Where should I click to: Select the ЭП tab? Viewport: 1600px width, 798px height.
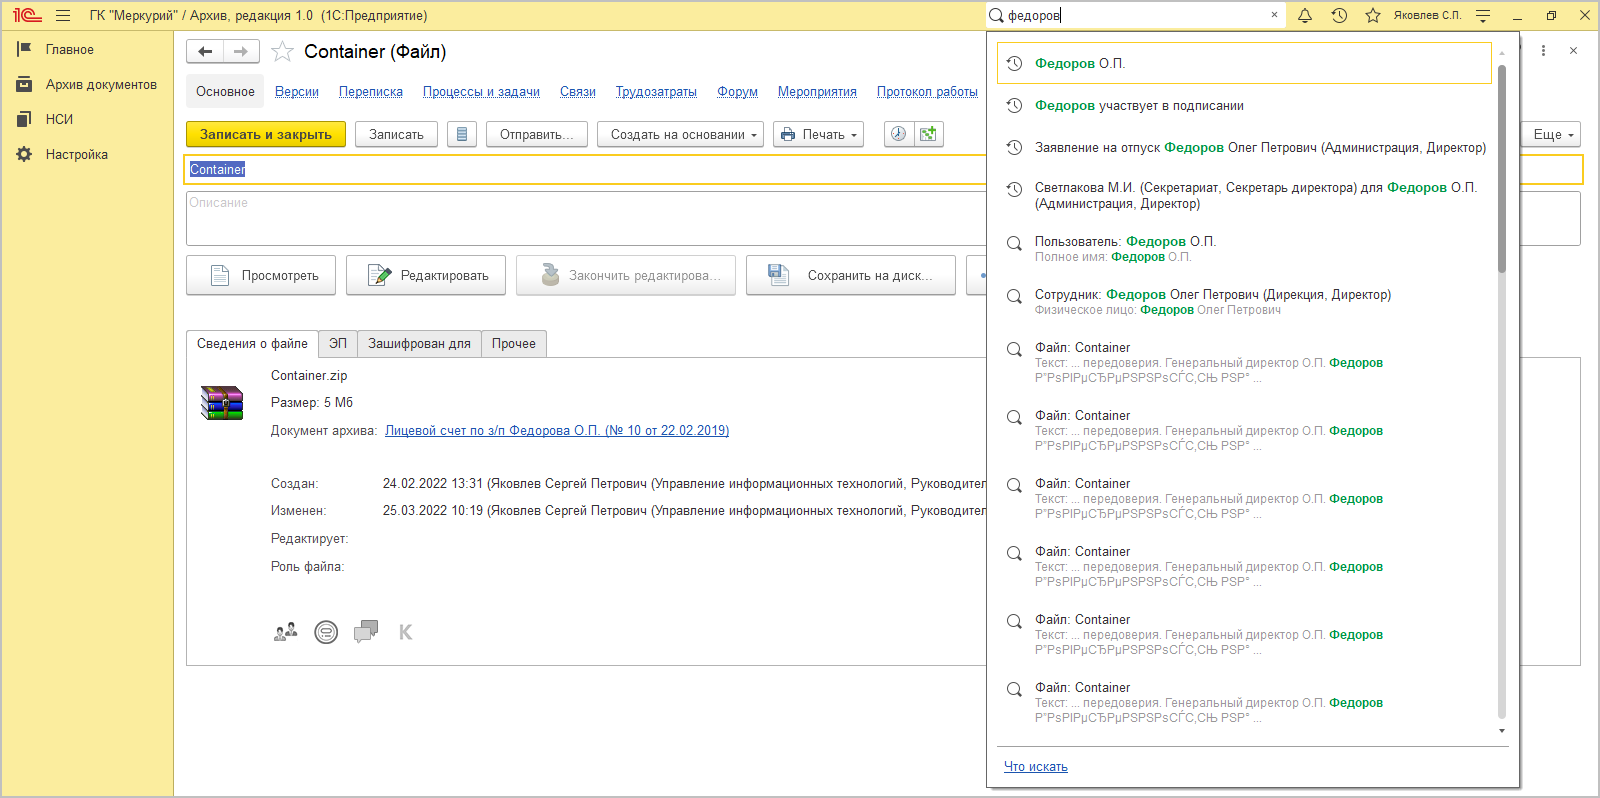(x=338, y=343)
